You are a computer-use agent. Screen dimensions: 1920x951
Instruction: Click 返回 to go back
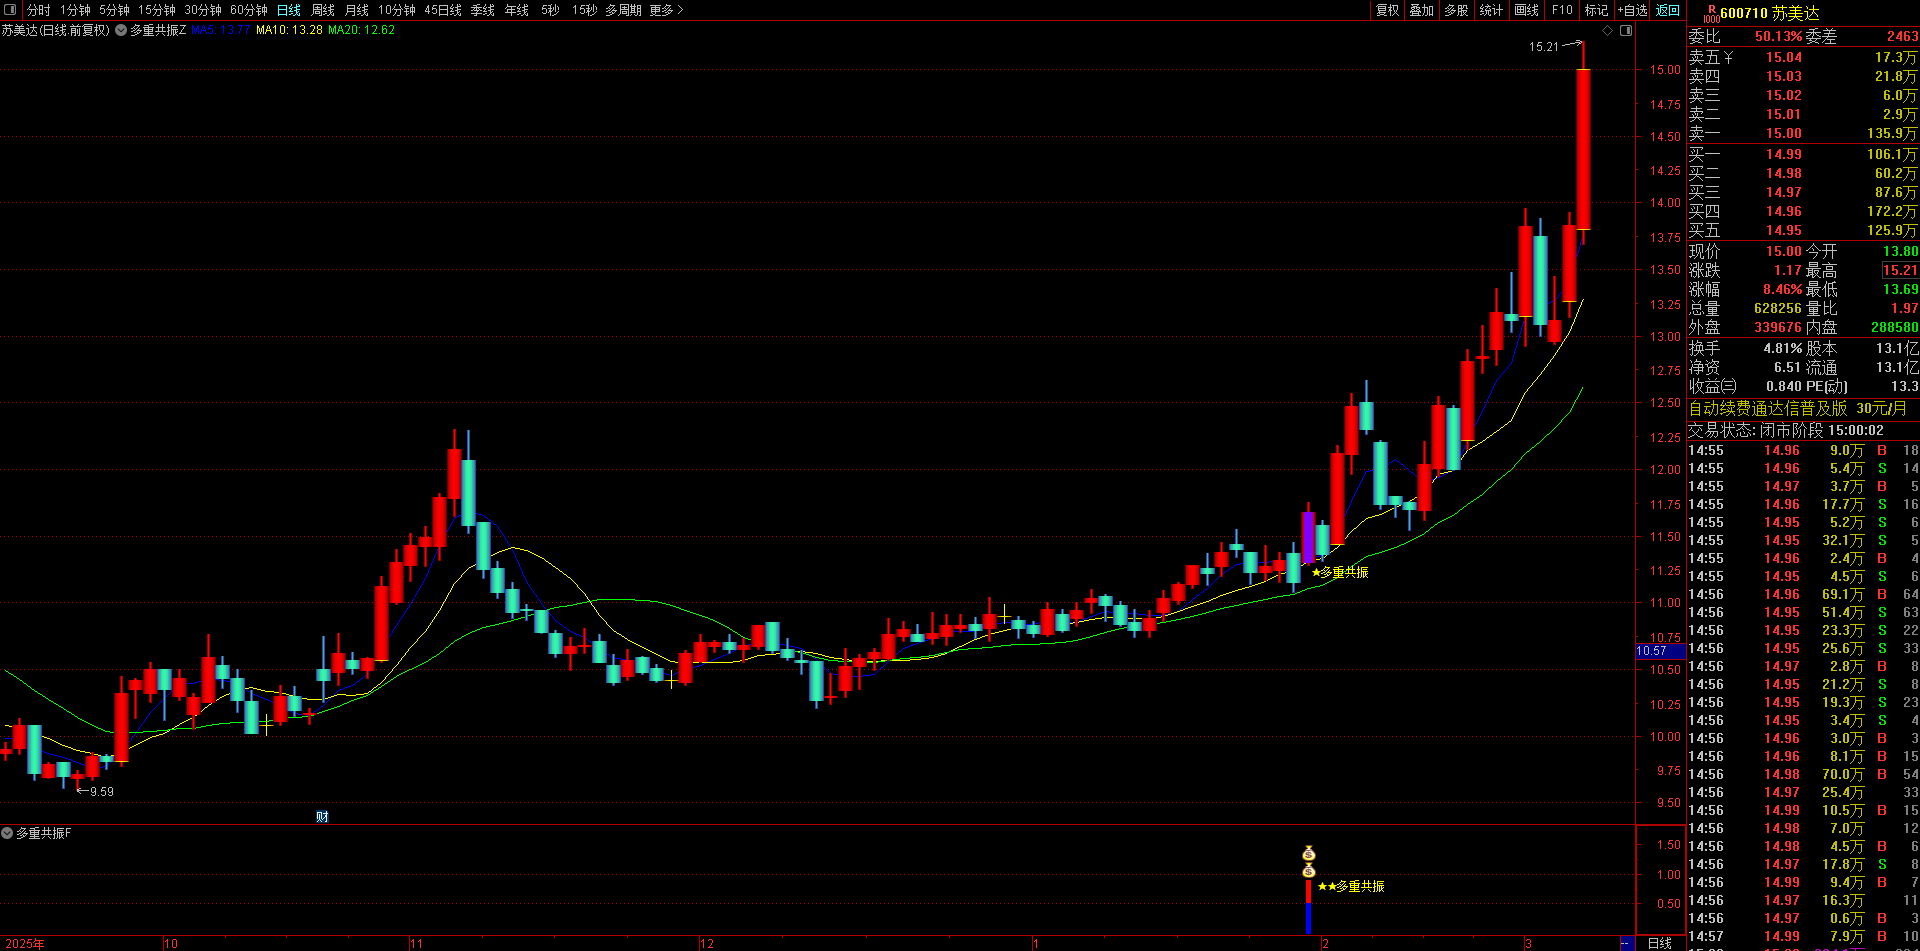point(1668,10)
